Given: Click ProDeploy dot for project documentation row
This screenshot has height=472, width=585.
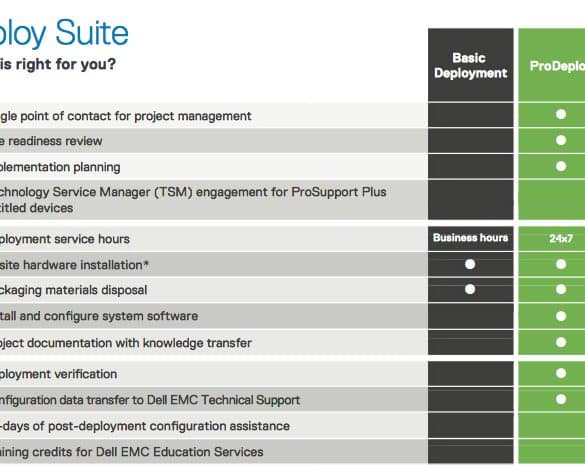Looking at the screenshot, I should point(561,342).
